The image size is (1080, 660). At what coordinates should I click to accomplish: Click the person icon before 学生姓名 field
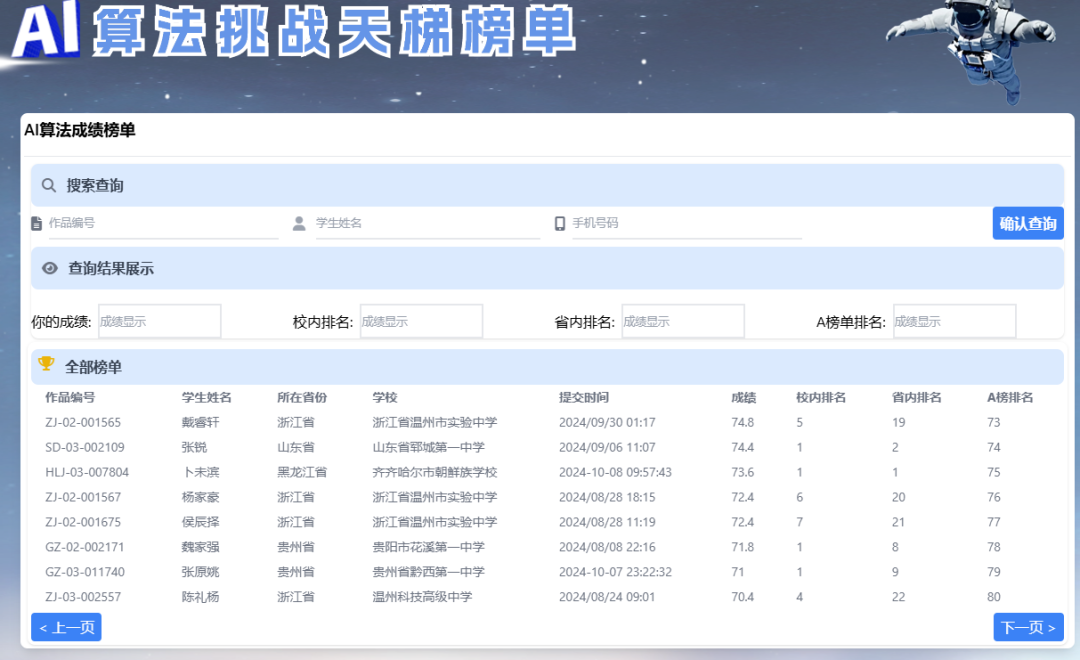(x=298, y=222)
